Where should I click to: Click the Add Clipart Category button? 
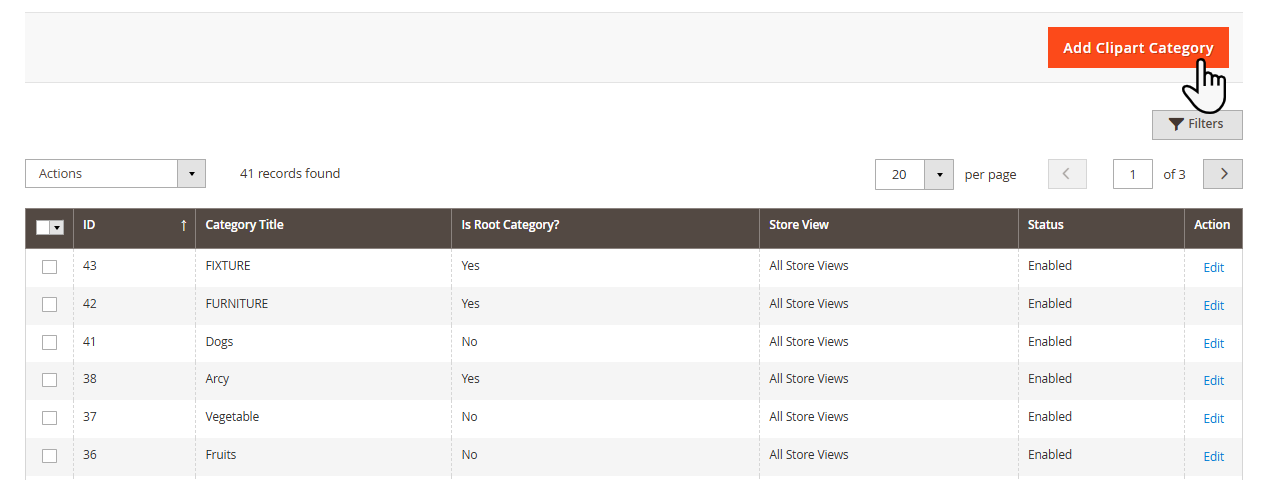[1137, 48]
